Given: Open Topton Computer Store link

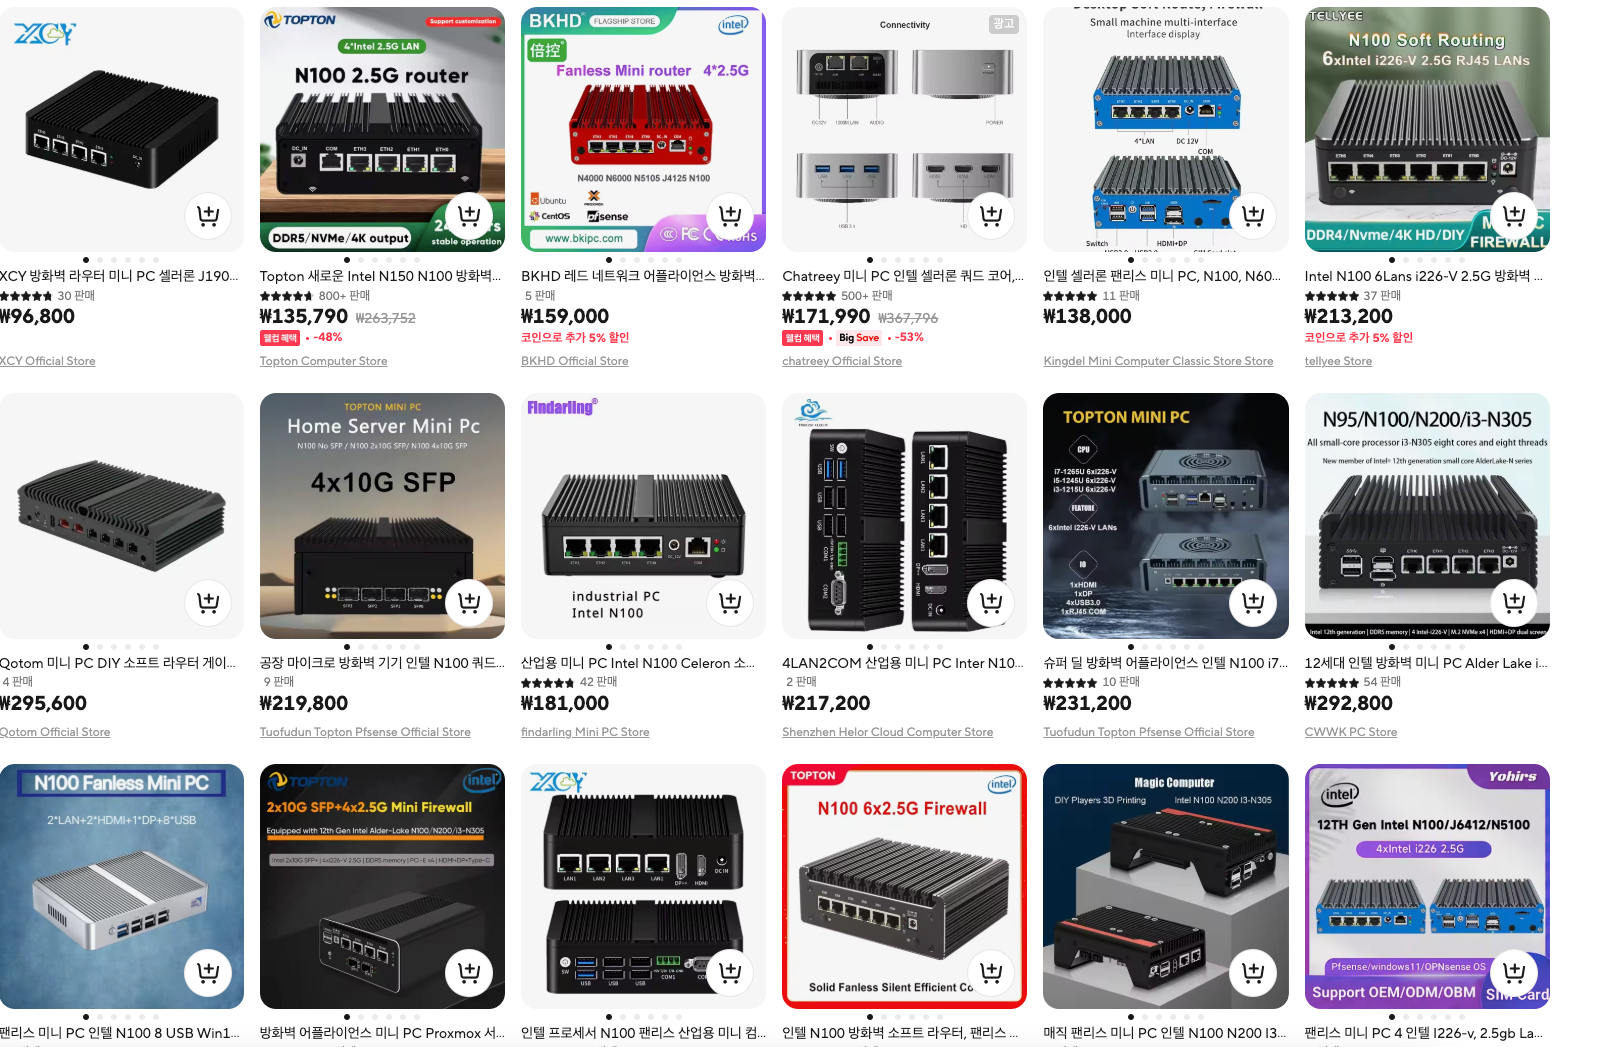Looking at the screenshot, I should pyautogui.click(x=324, y=361).
